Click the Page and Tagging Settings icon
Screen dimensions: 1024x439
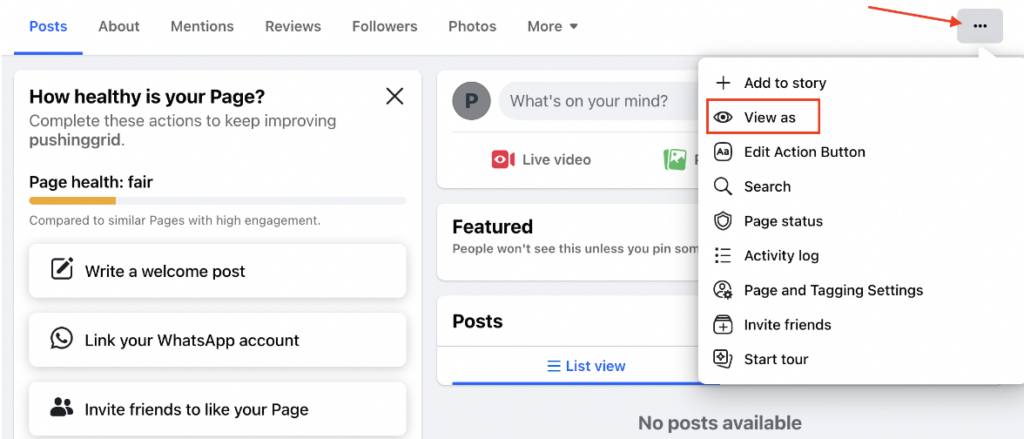click(723, 290)
